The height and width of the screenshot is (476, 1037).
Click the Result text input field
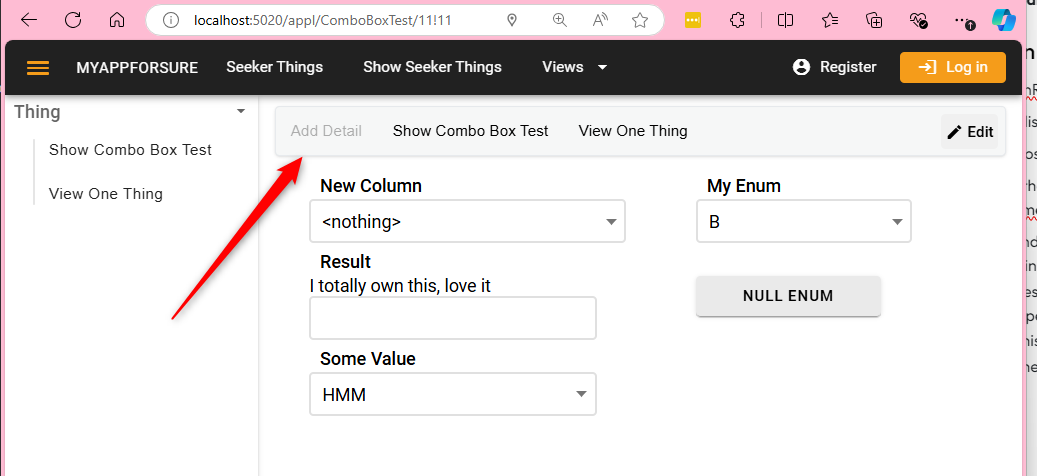tap(453, 318)
